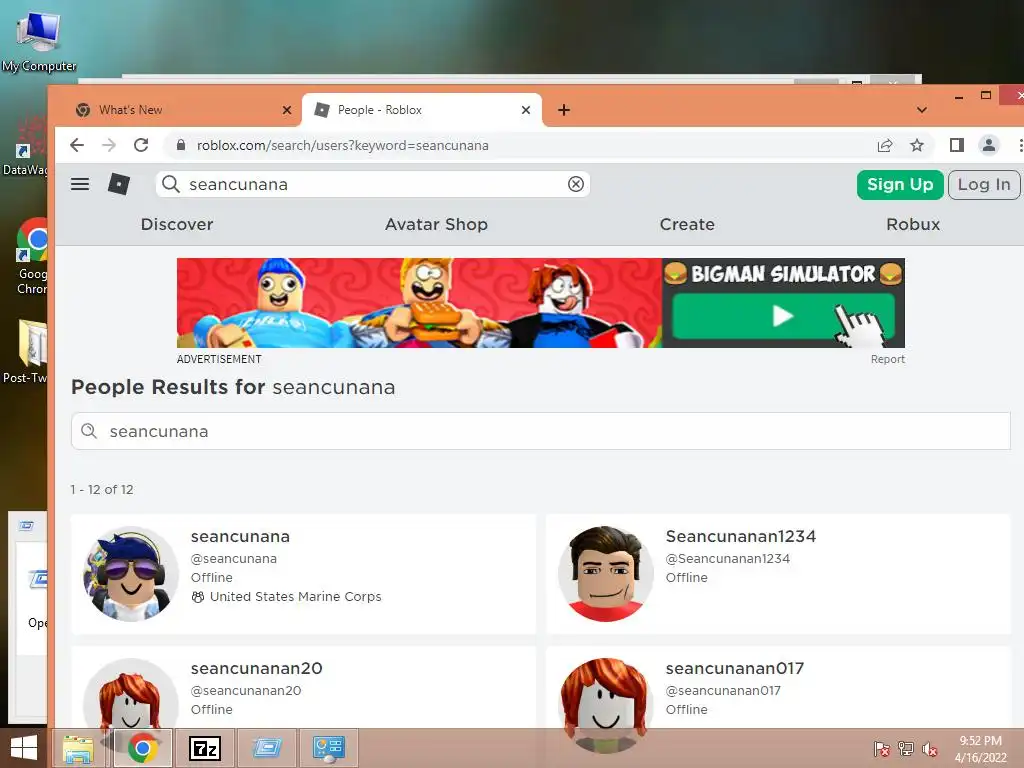
Task: Focus the top Roblox search field
Action: coord(372,184)
